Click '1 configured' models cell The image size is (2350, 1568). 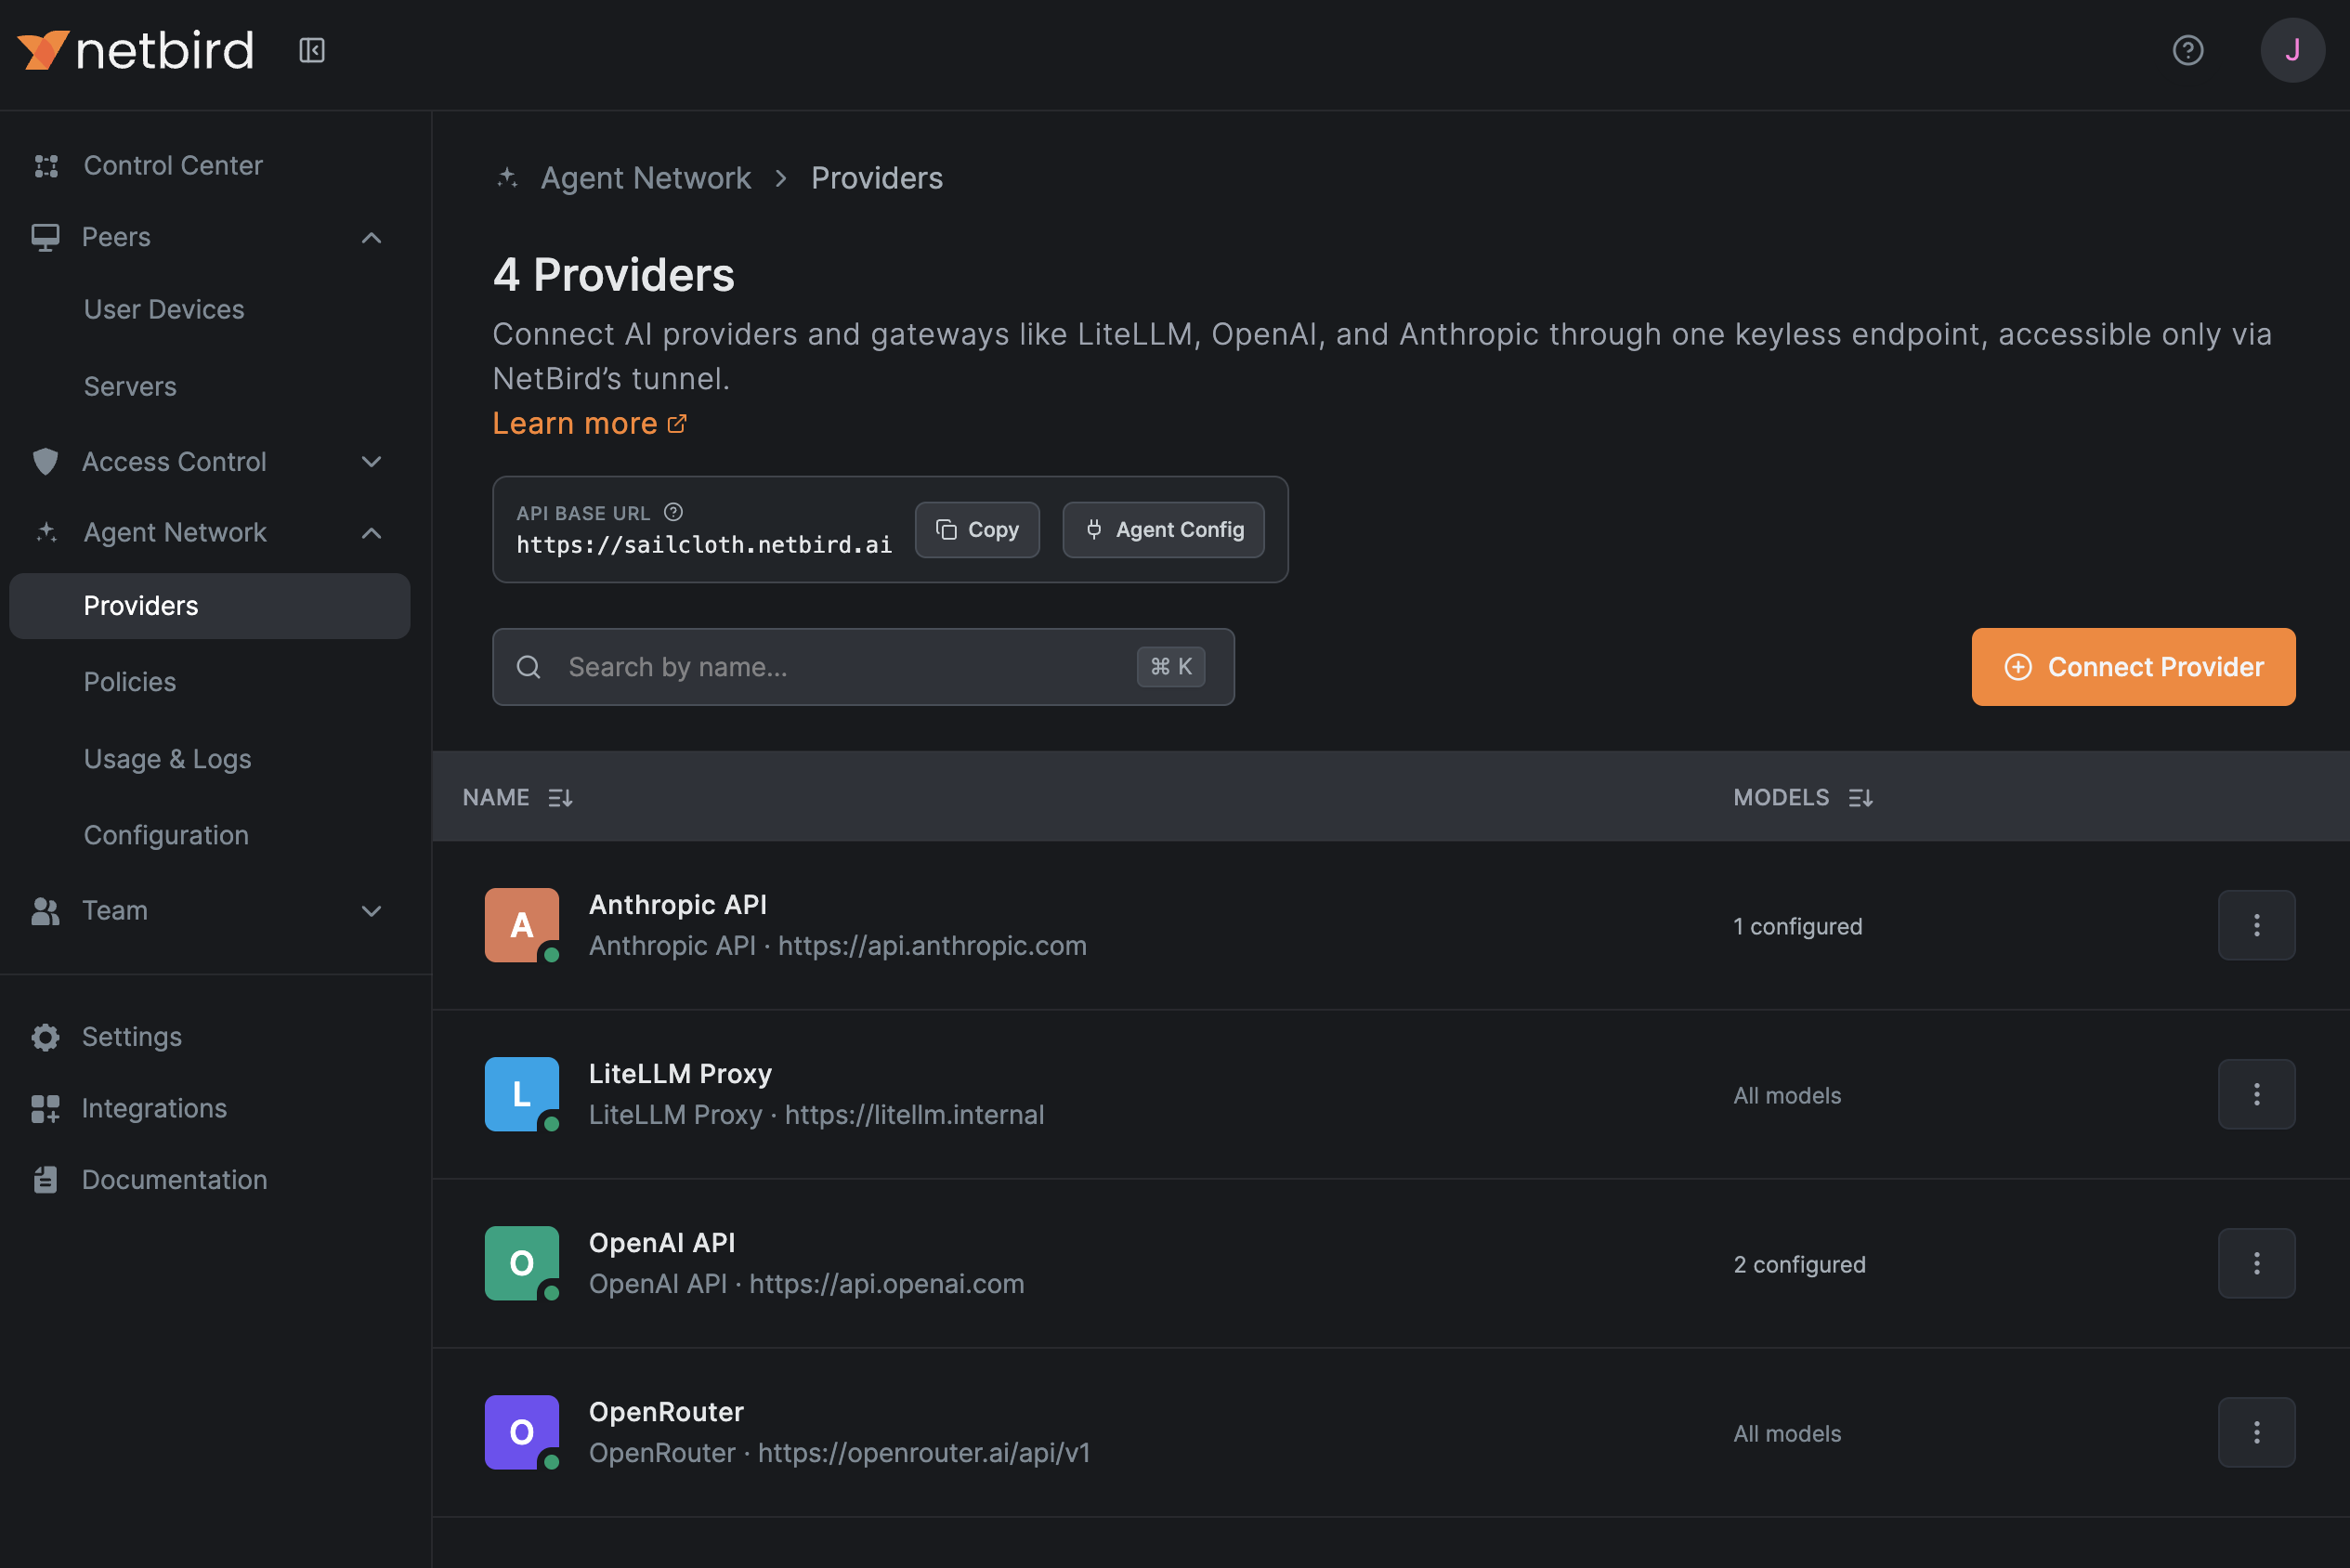pyautogui.click(x=1798, y=926)
